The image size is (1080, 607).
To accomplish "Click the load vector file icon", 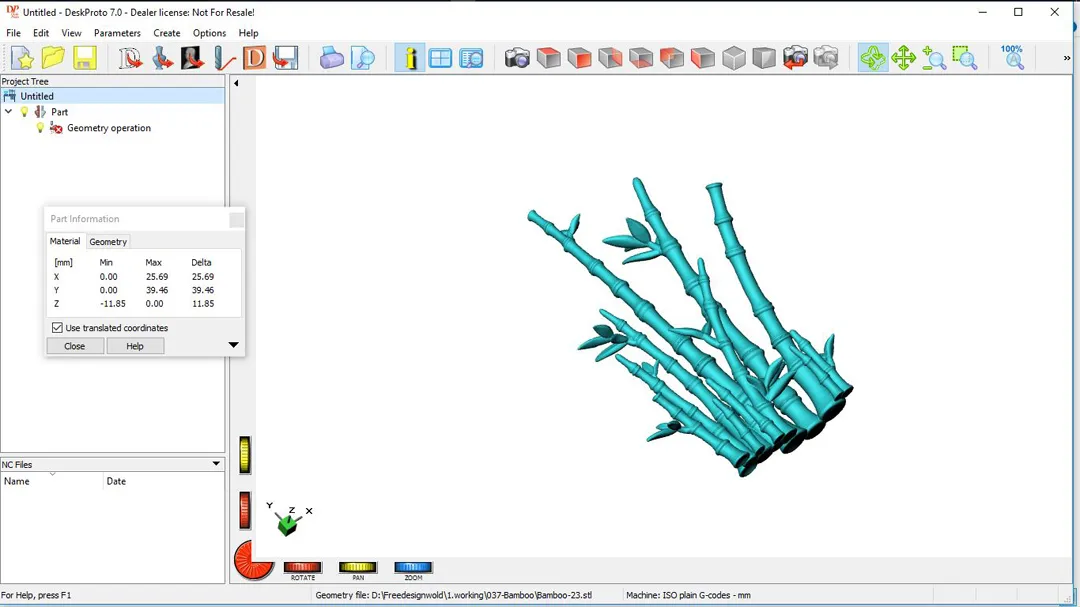I will pyautogui.click(x=130, y=58).
